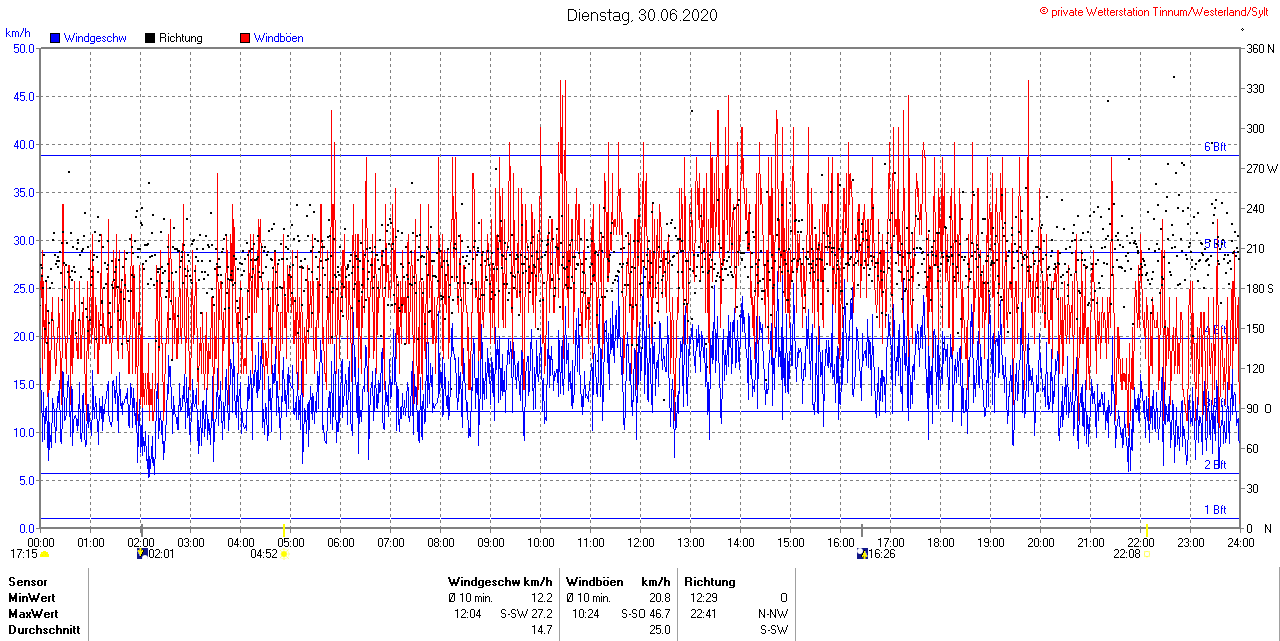Click the 12:04 wind speed time value

tap(468, 614)
